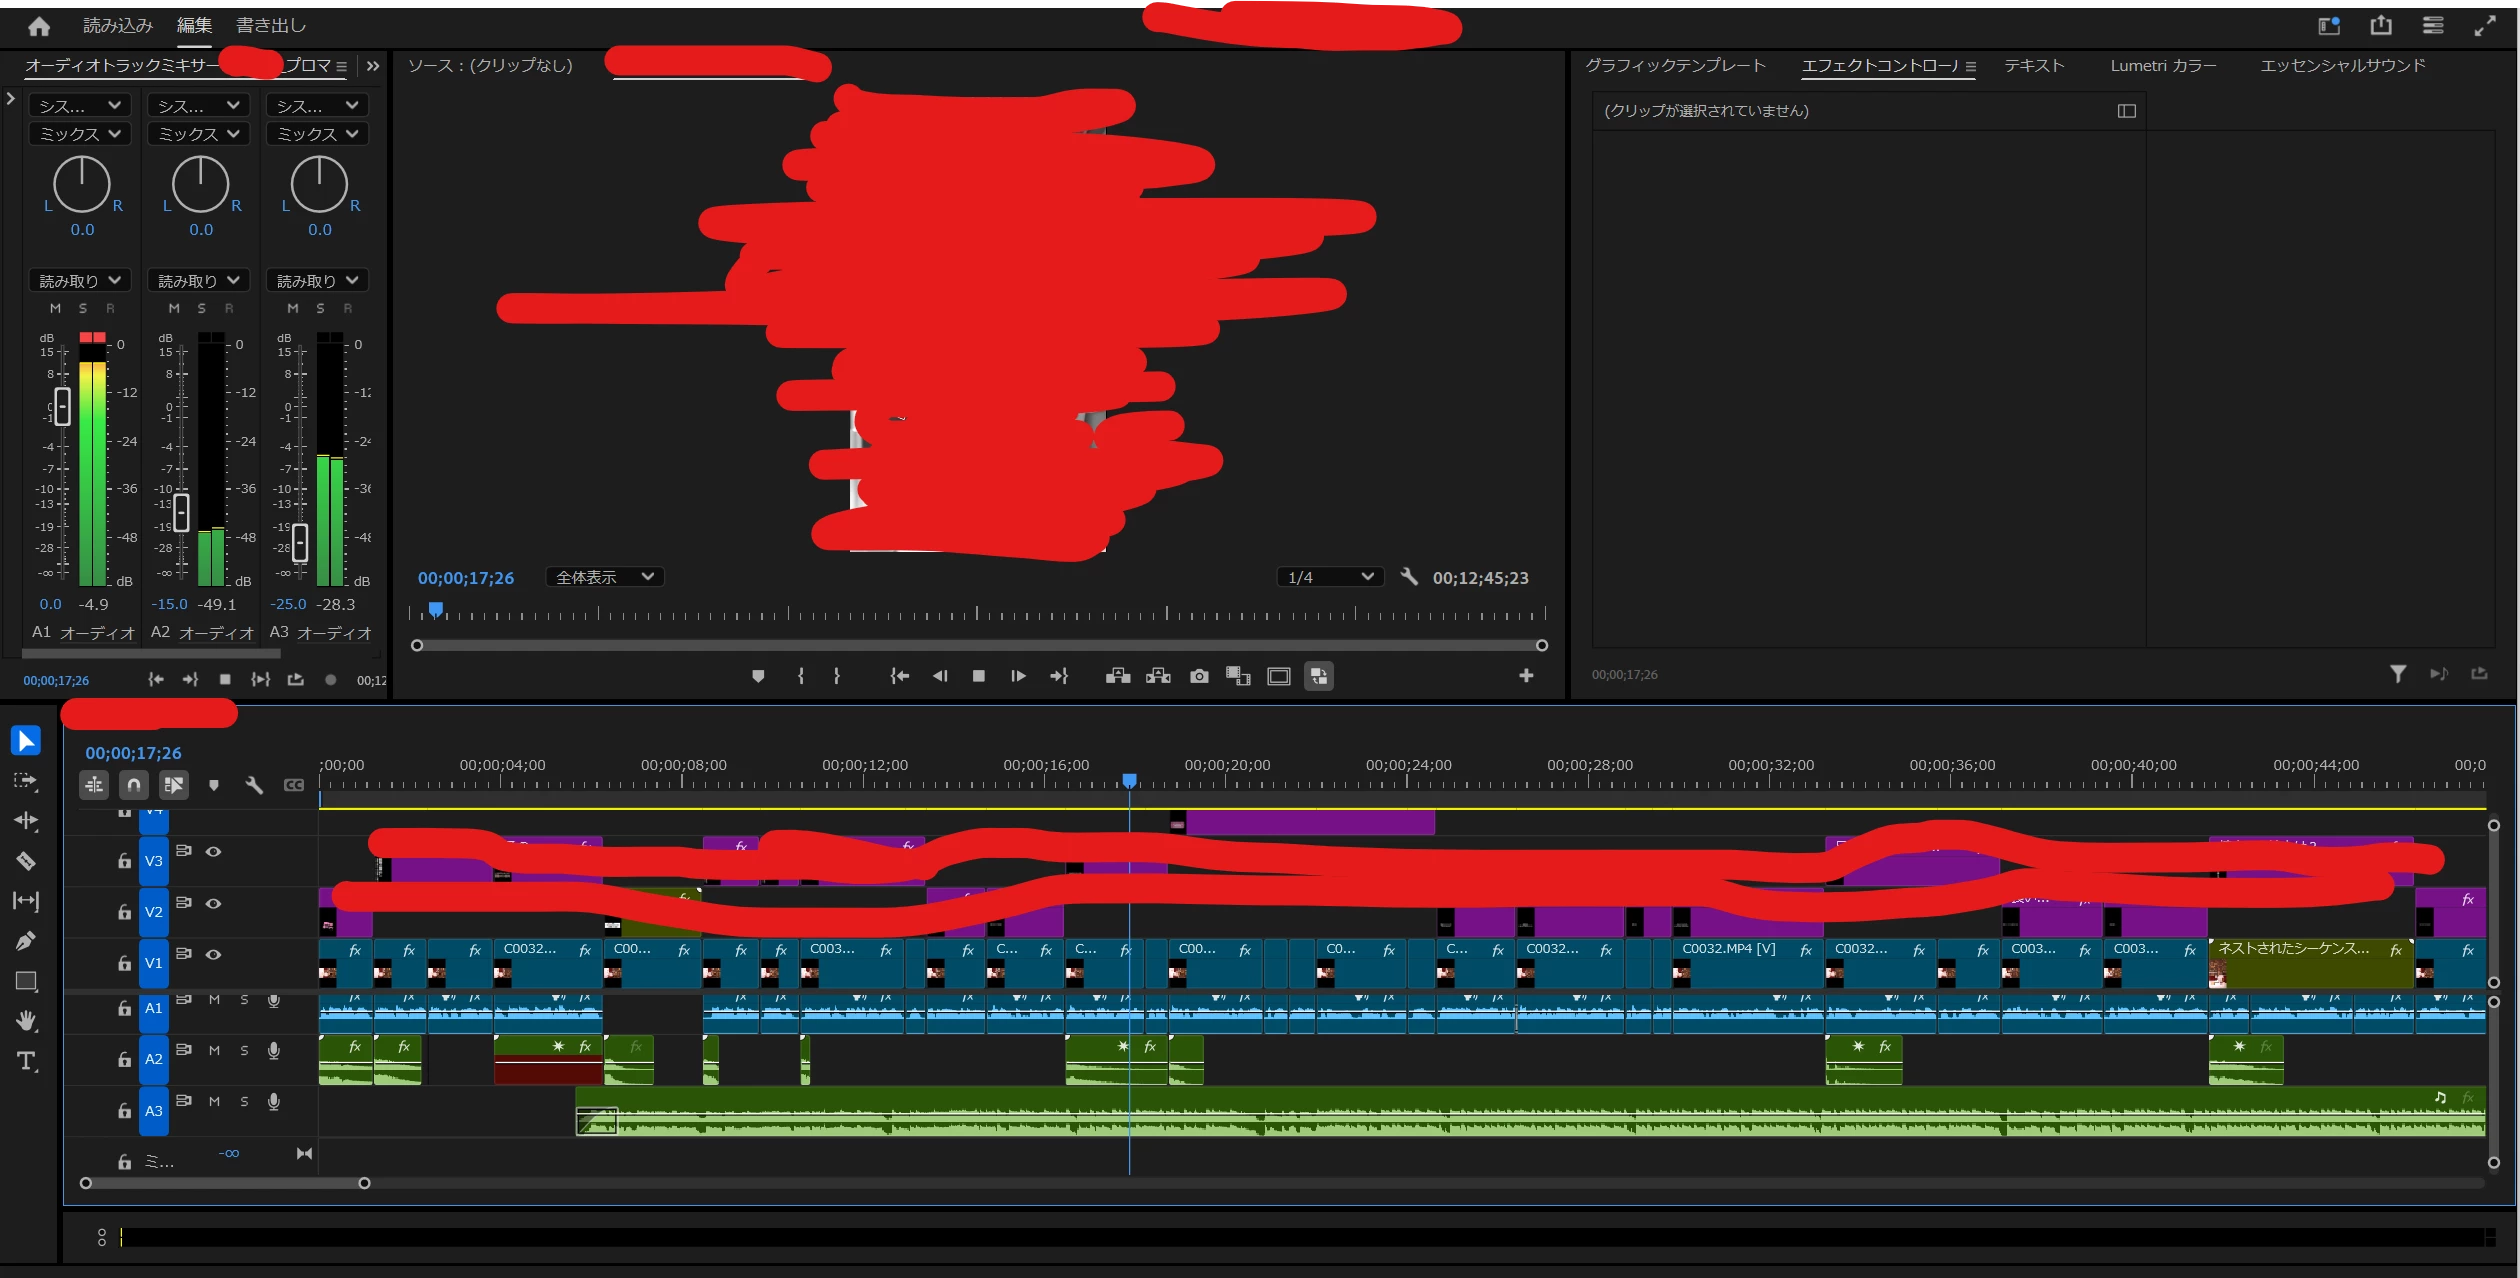Click the Home icon
Screen dimensions: 2520x1278
tap(39, 27)
